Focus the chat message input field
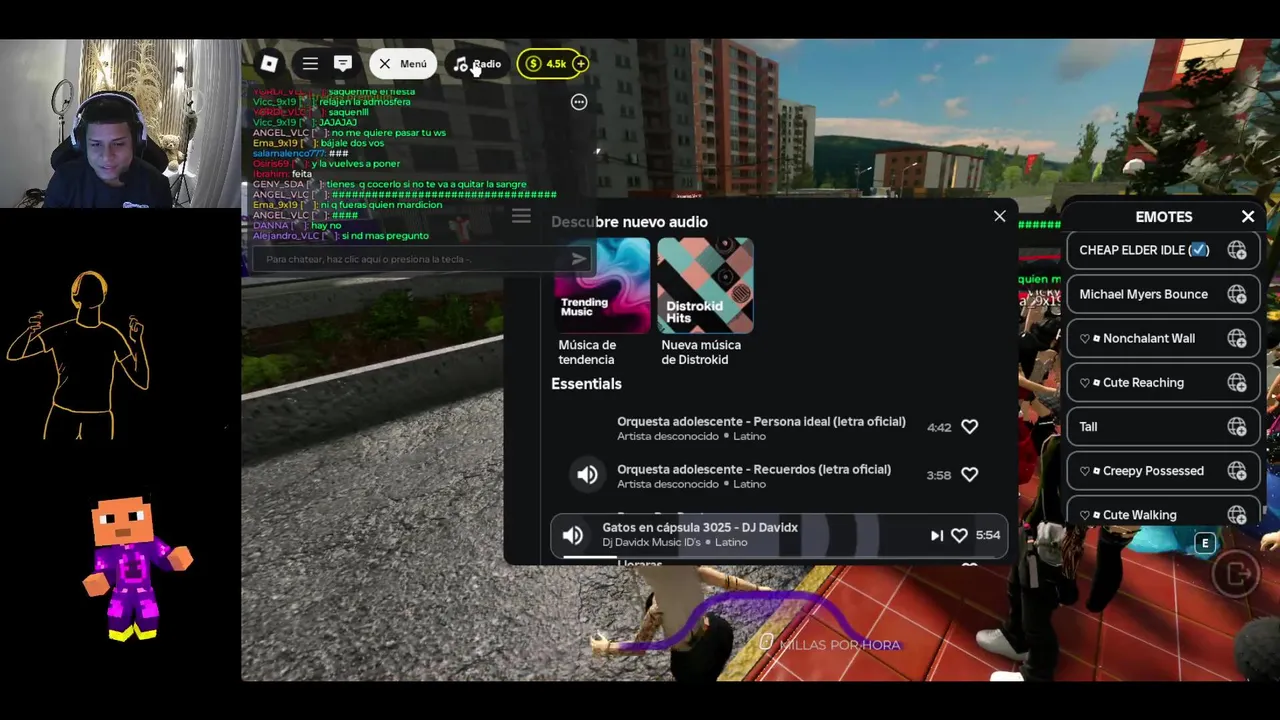Image resolution: width=1280 pixels, height=720 pixels. point(410,259)
